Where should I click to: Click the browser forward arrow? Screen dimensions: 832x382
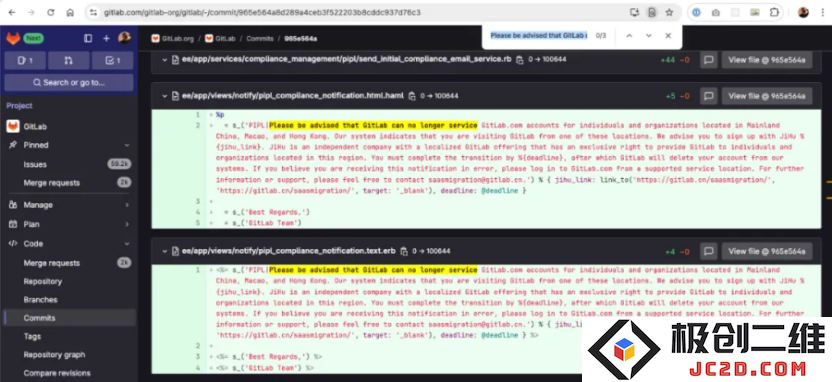pos(31,12)
